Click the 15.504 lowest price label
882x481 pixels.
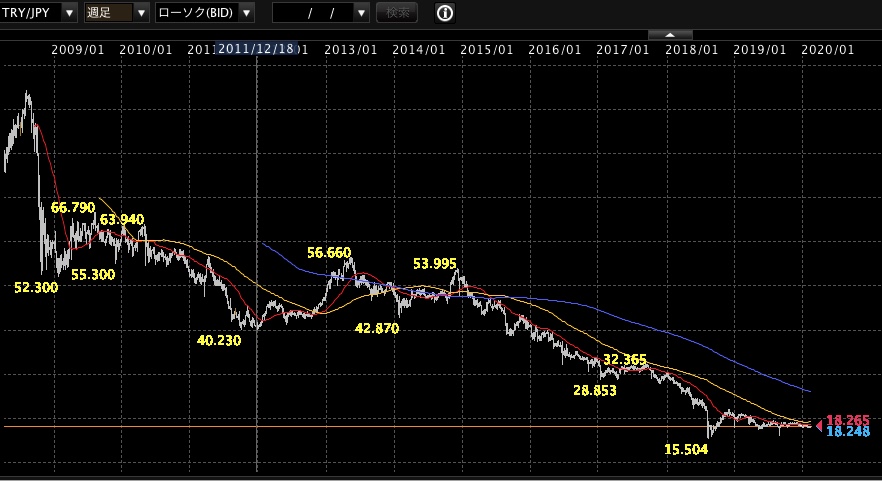[x=686, y=449]
